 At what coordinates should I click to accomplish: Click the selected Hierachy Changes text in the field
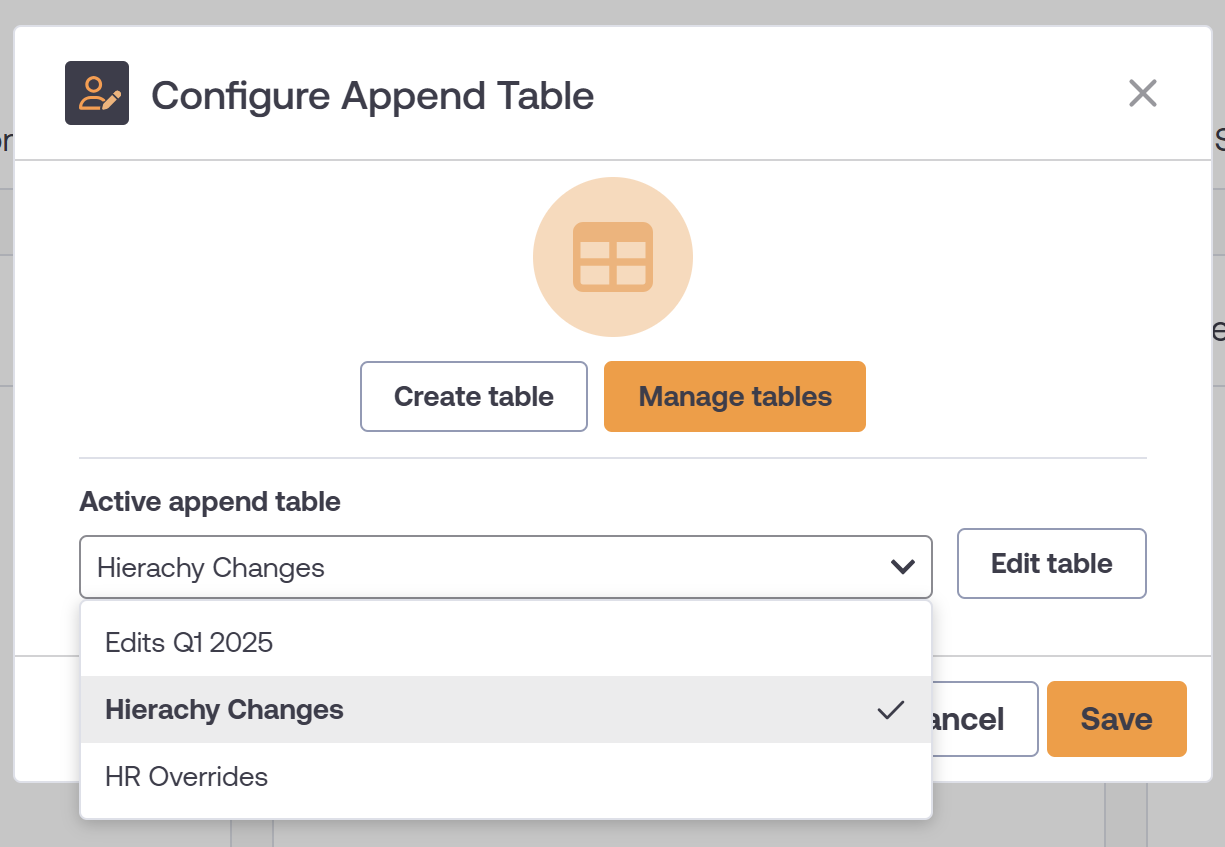point(211,568)
